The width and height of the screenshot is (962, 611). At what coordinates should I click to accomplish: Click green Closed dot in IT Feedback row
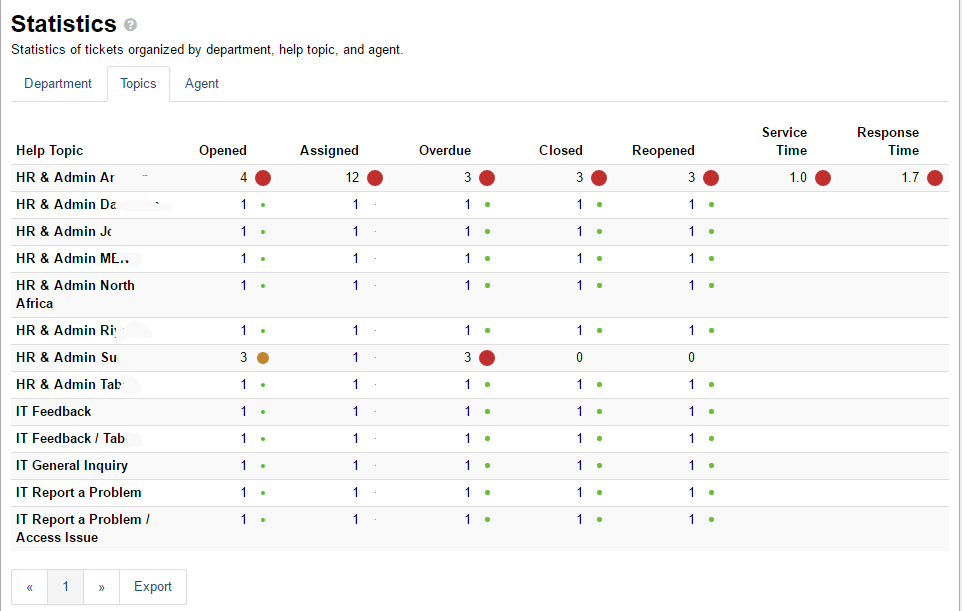click(x=599, y=412)
